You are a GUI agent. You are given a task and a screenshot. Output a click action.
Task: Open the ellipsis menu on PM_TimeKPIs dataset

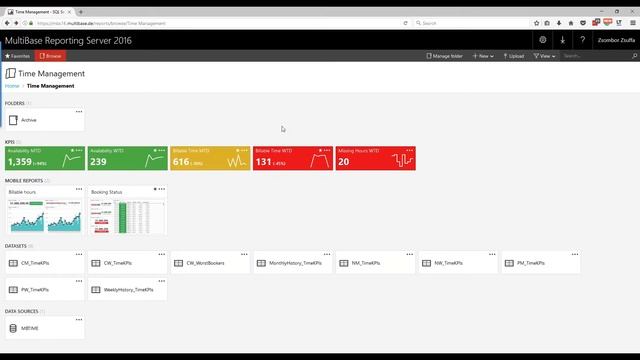[575, 254]
